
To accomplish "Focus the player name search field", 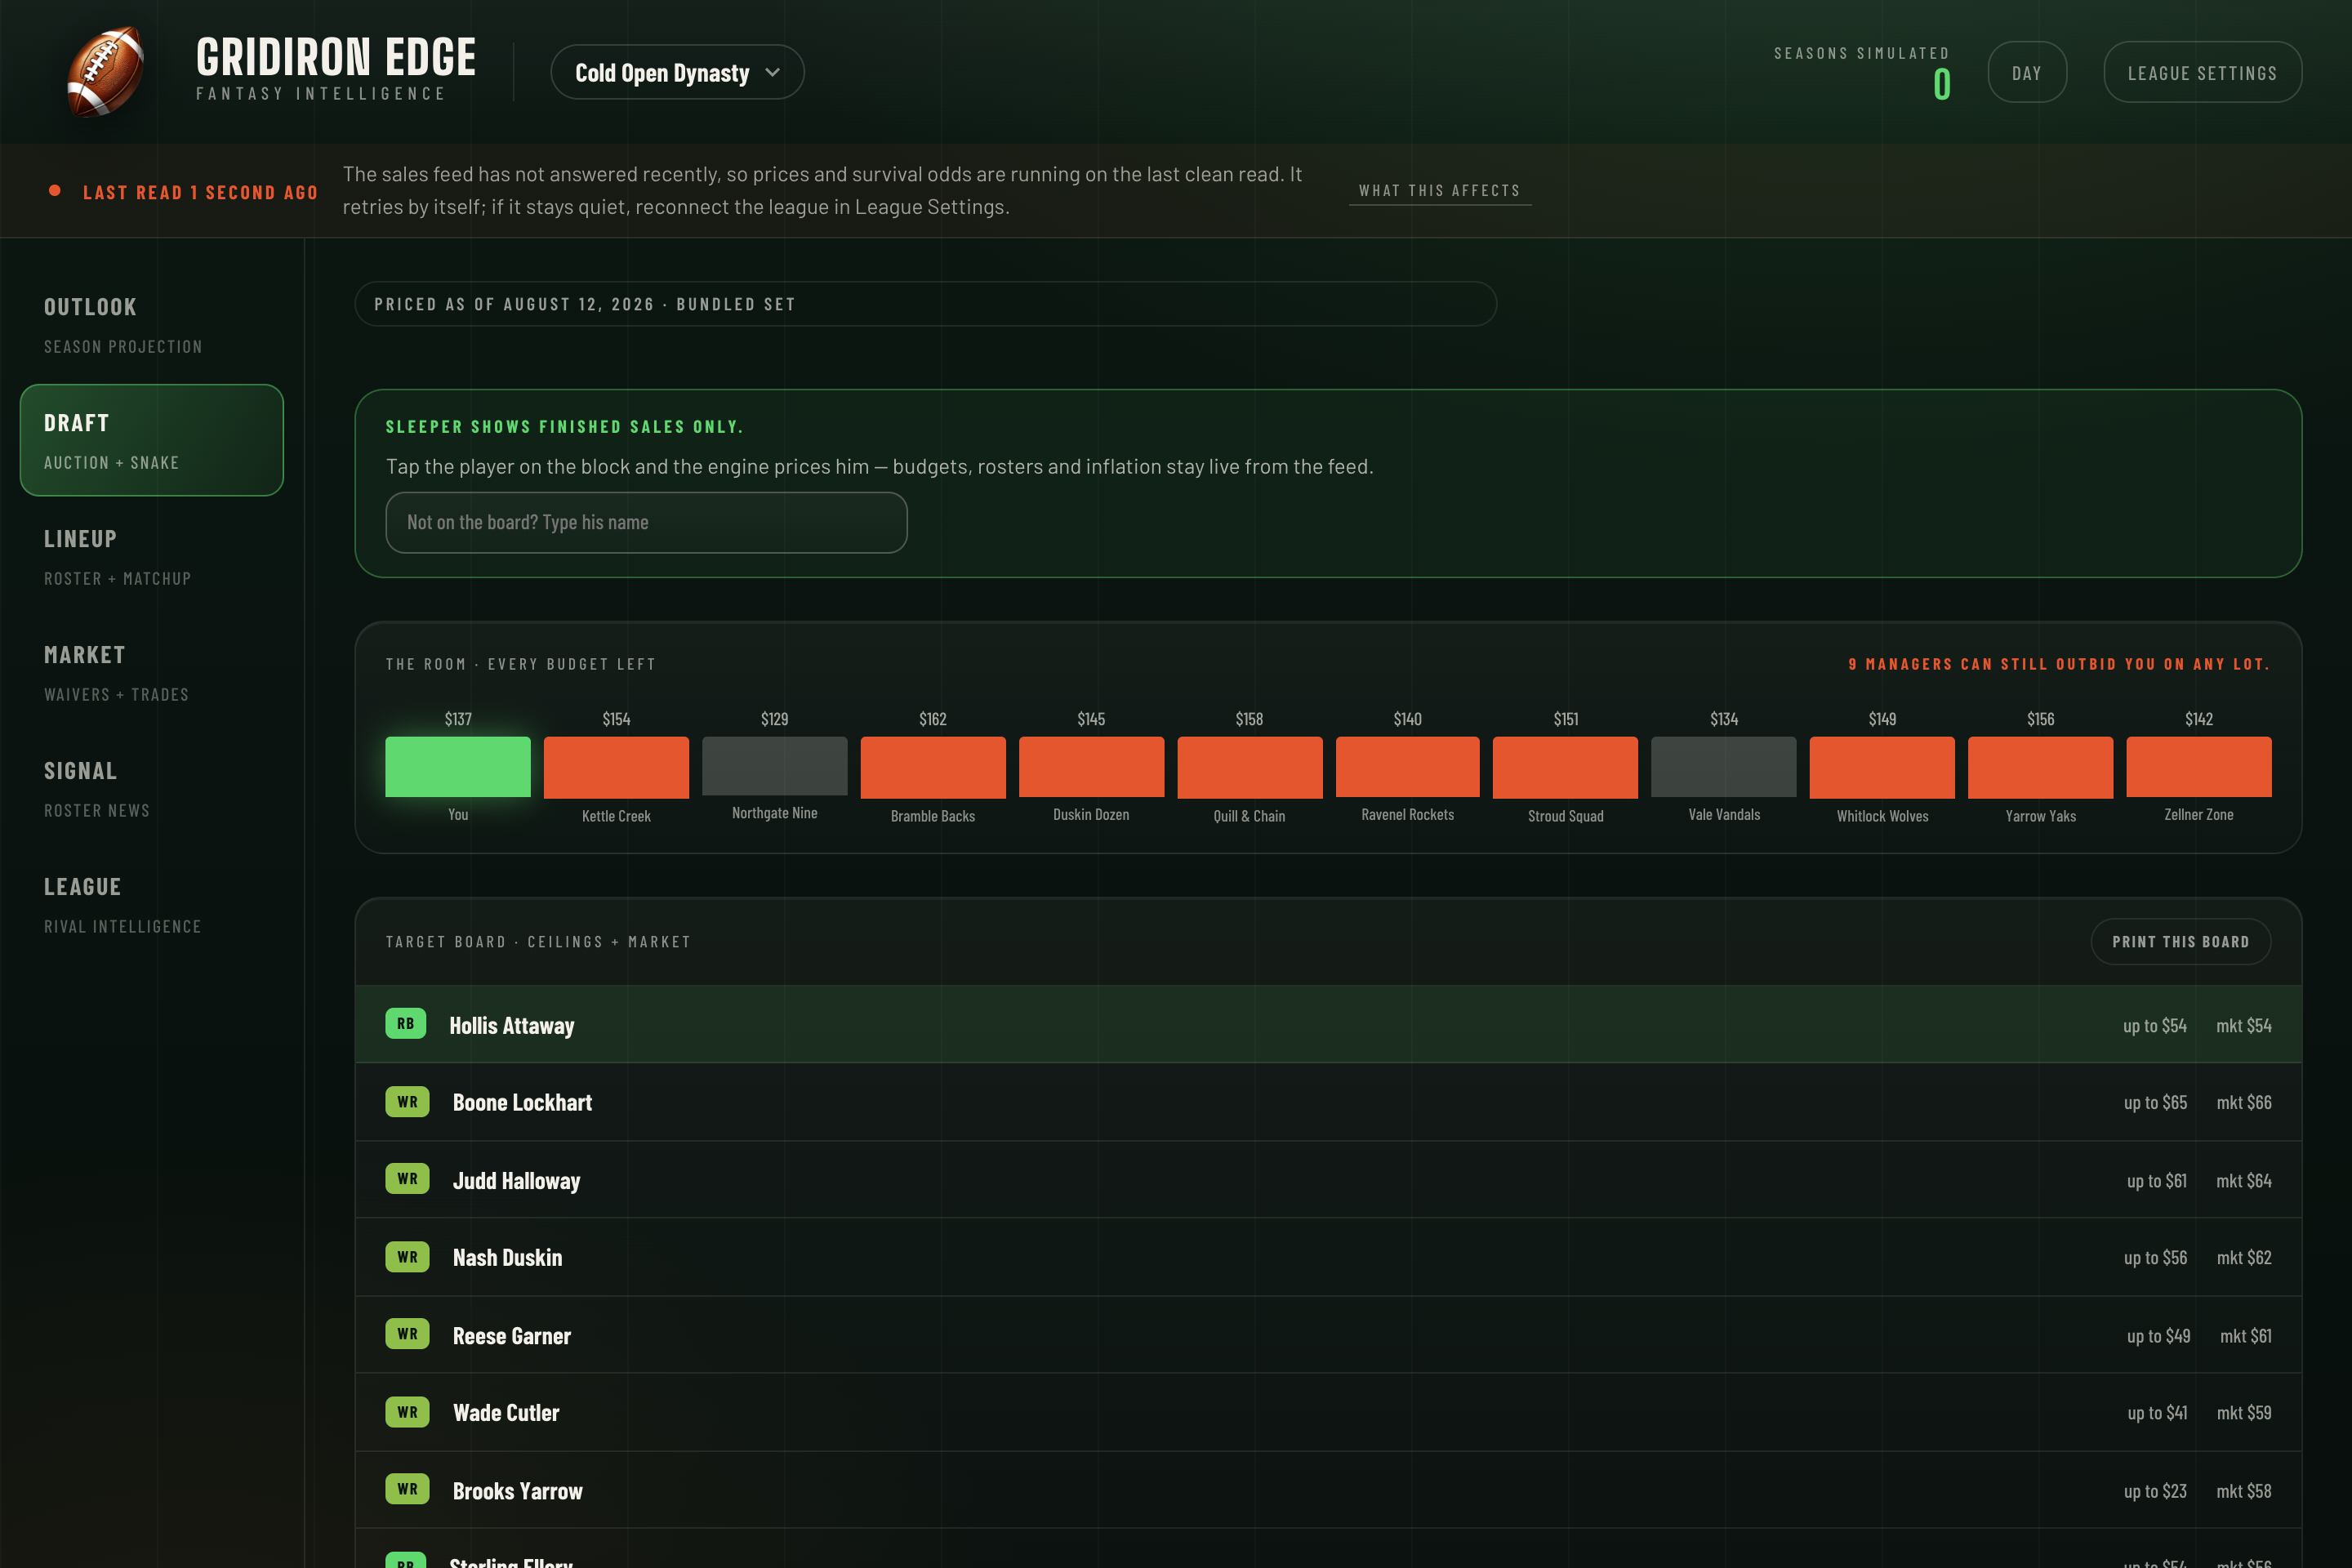I will click(x=646, y=522).
